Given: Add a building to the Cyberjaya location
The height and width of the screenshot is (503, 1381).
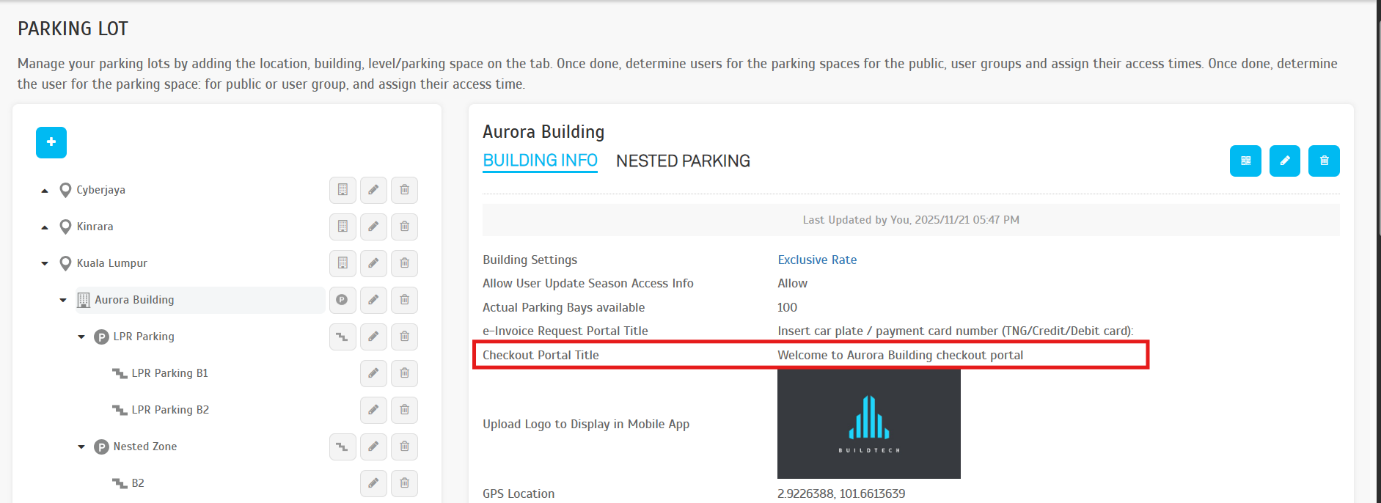Looking at the screenshot, I should 342,190.
